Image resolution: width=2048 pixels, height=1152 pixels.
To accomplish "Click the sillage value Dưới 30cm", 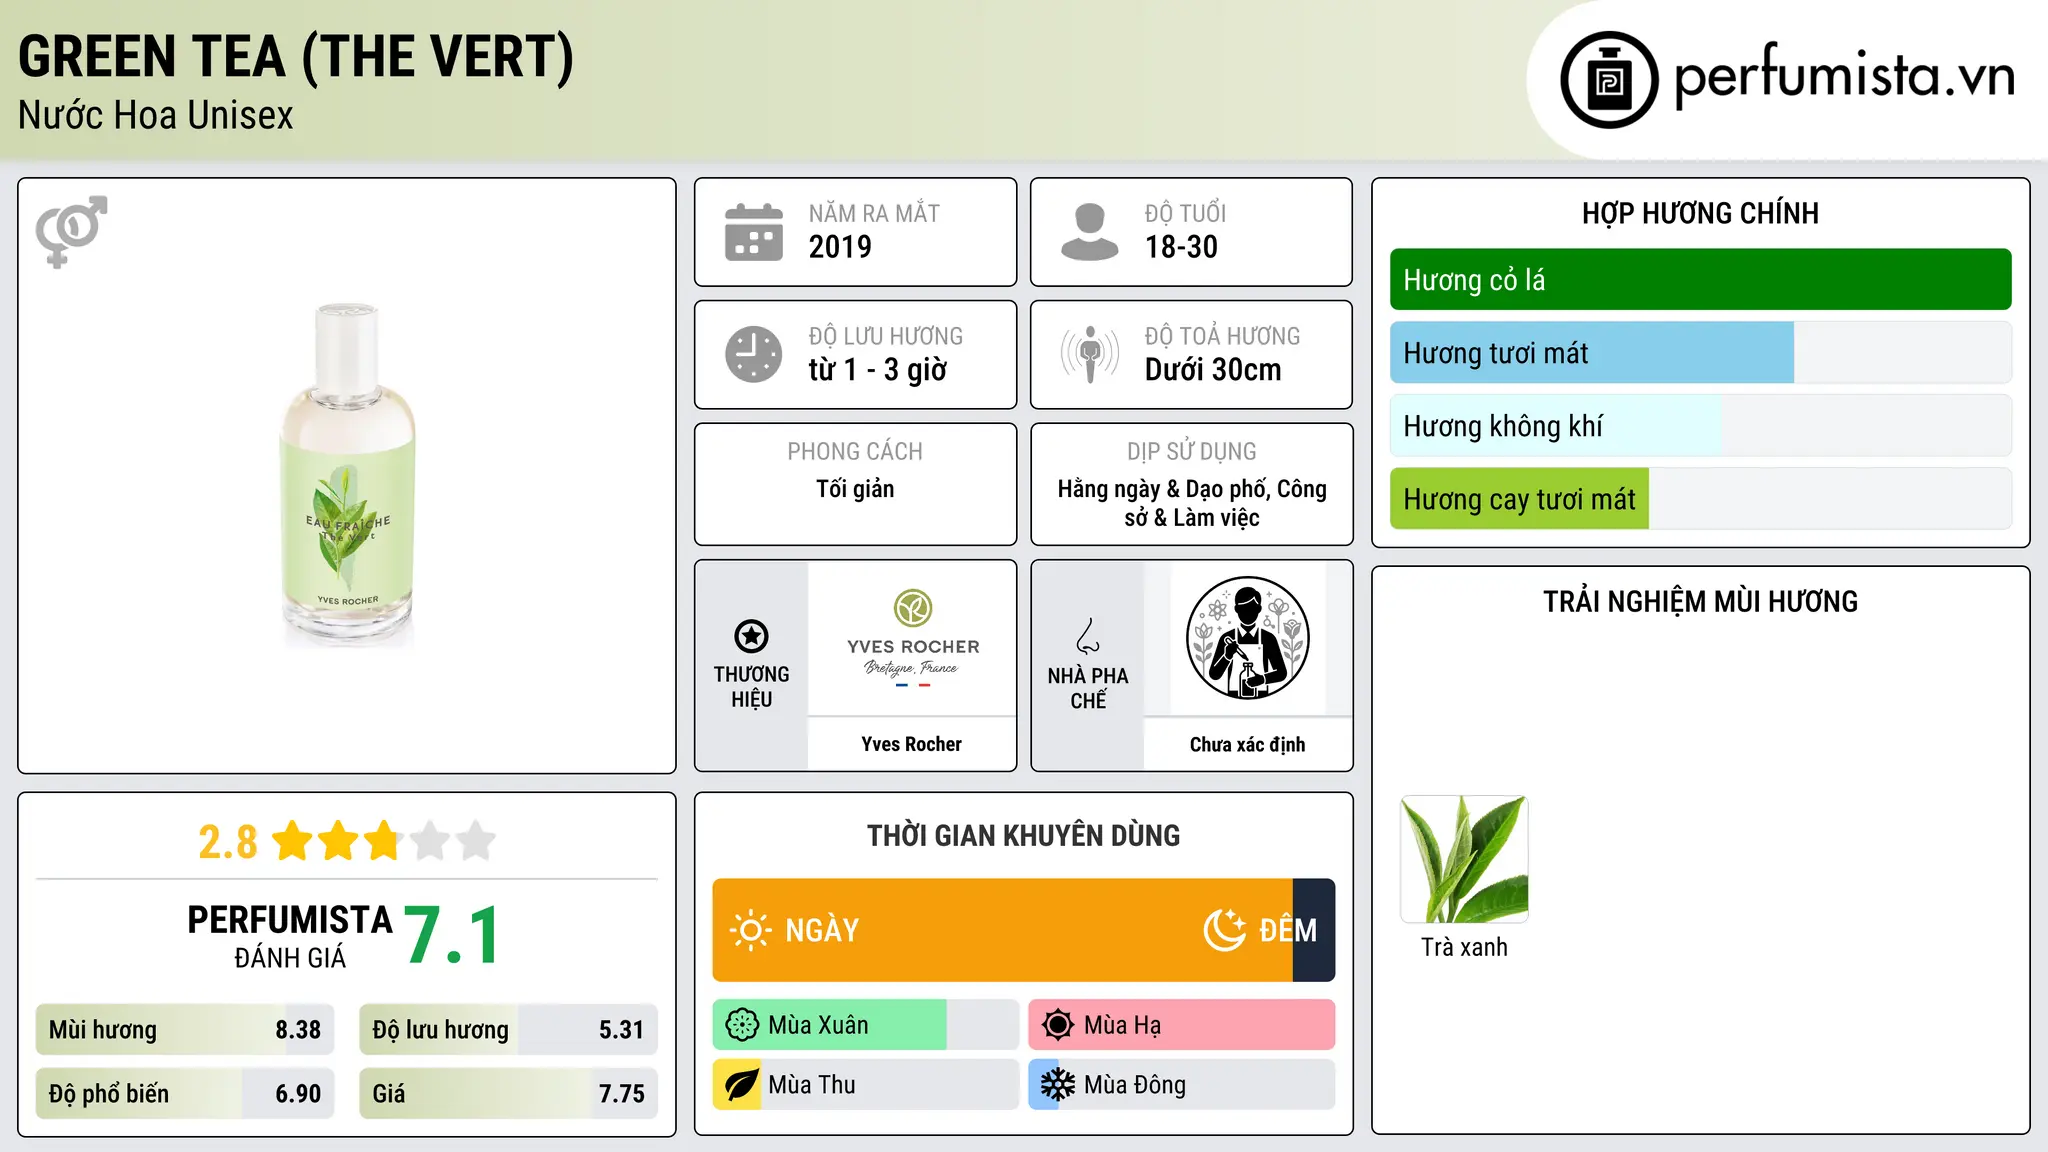I will (x=1213, y=370).
